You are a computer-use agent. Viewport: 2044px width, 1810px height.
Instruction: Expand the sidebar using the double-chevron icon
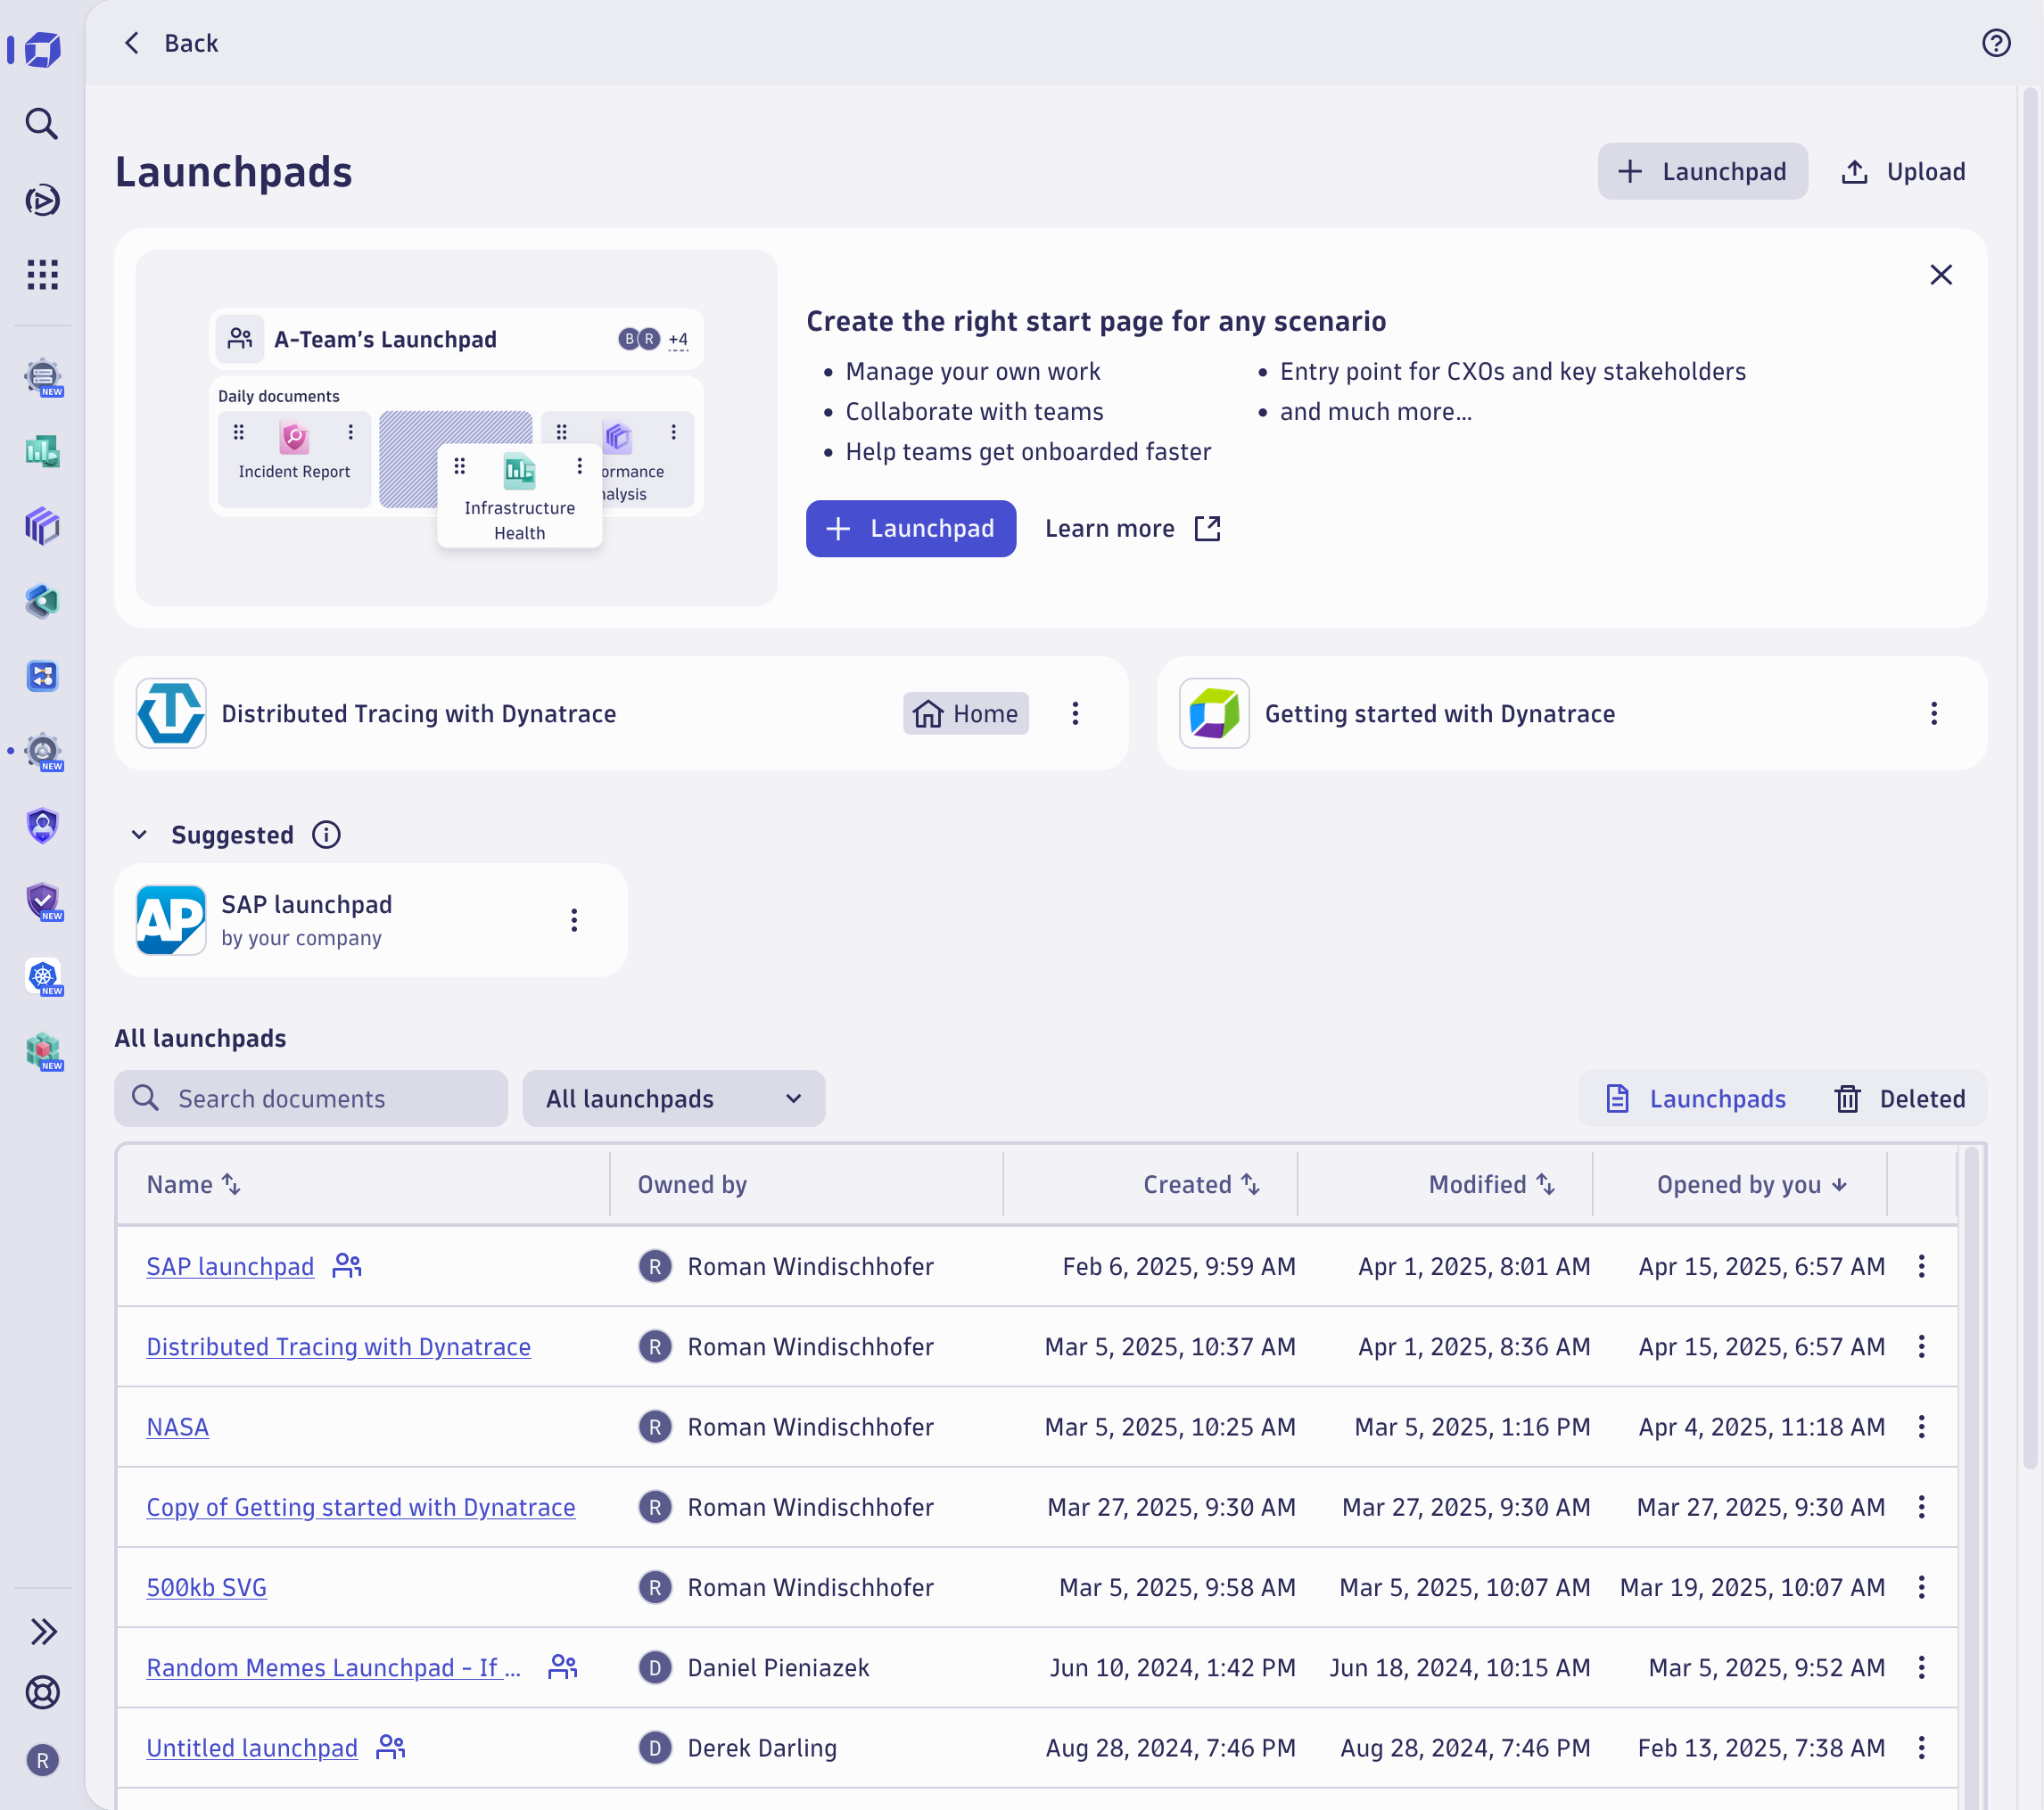point(44,1631)
